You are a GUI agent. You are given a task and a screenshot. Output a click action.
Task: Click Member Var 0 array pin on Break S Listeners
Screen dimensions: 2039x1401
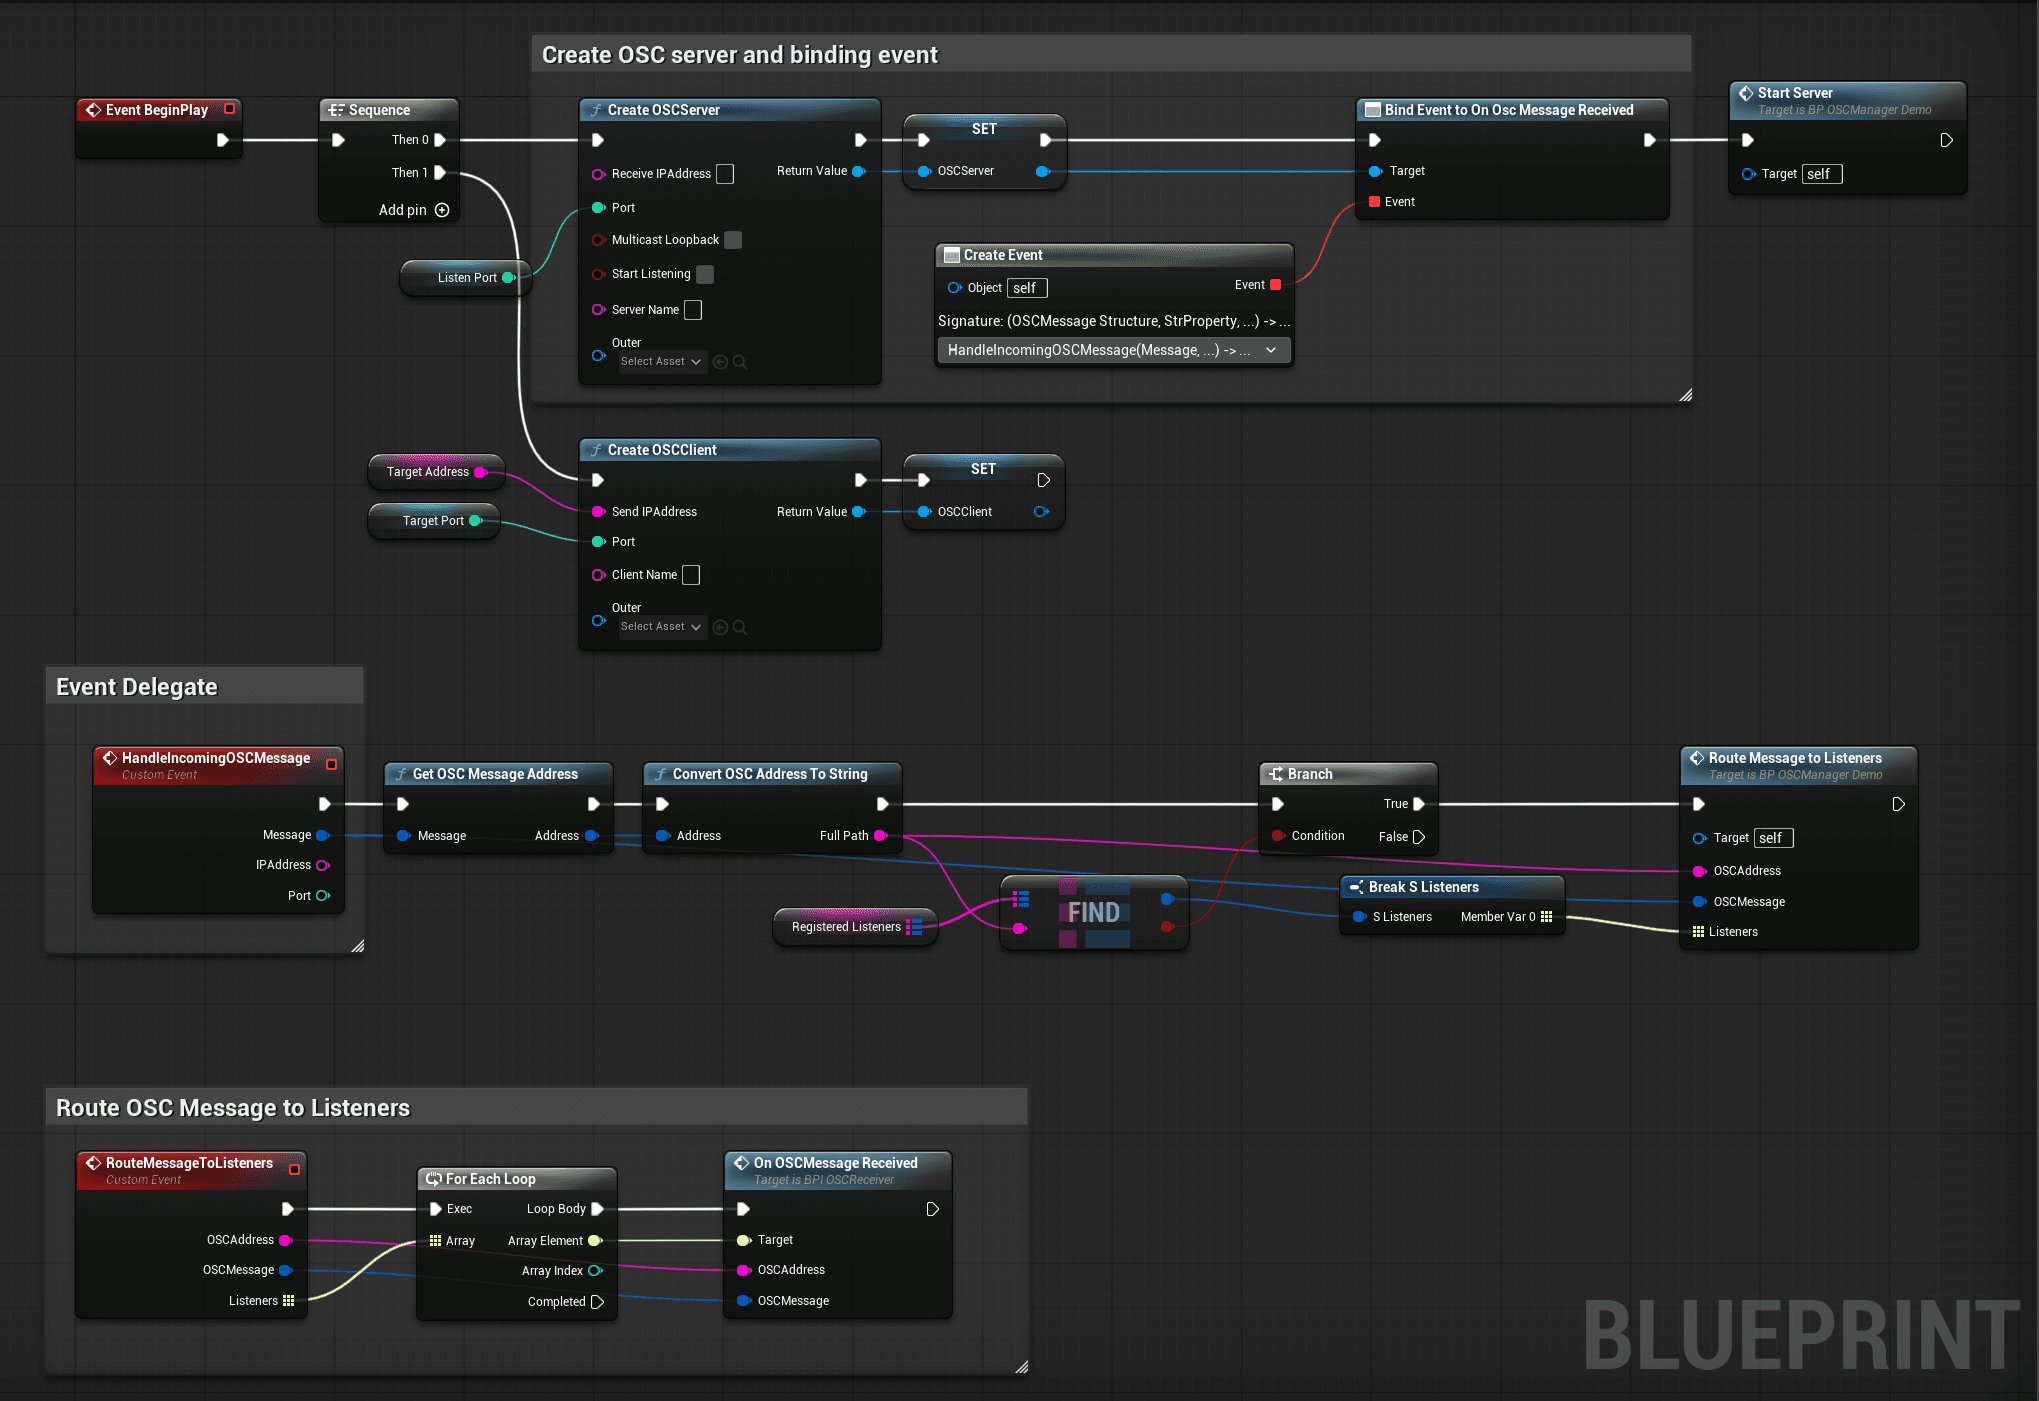(x=1546, y=917)
